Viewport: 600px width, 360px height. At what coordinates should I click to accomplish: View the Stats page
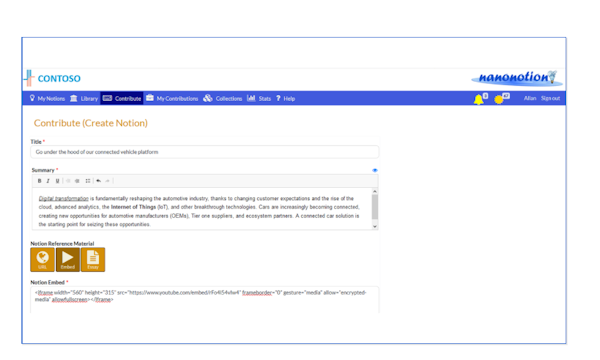click(x=259, y=98)
